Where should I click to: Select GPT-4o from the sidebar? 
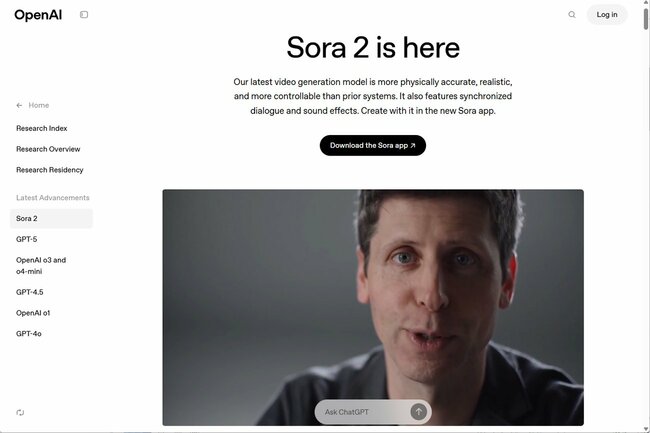pos(29,334)
